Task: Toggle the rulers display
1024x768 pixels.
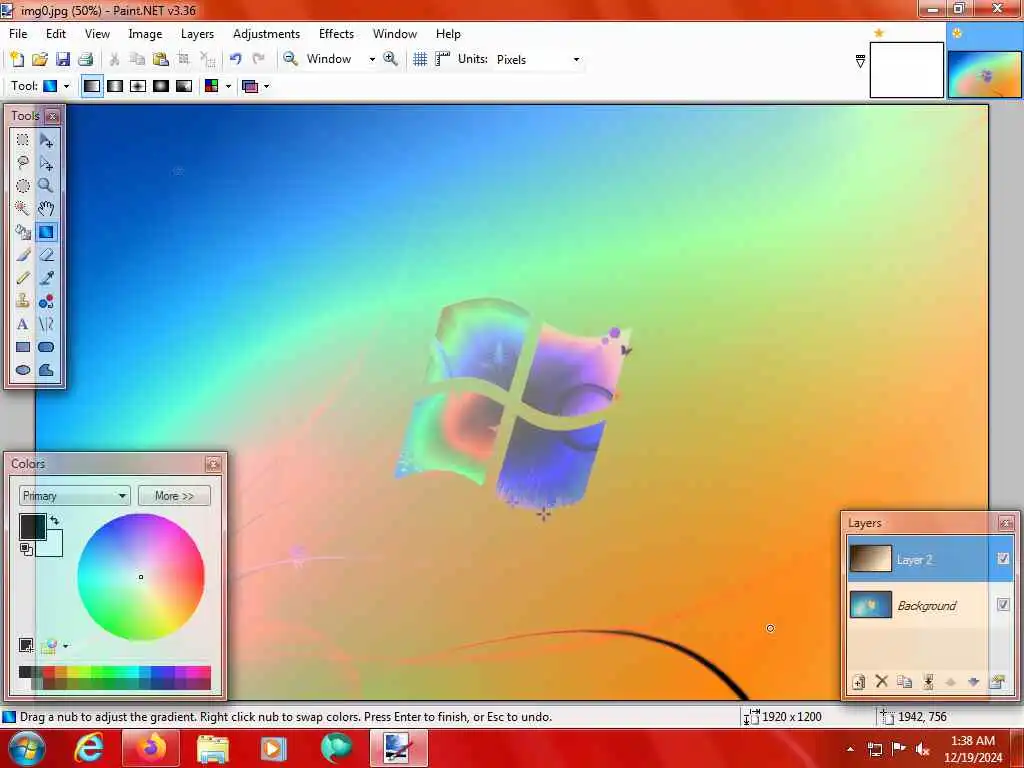Action: [x=443, y=59]
